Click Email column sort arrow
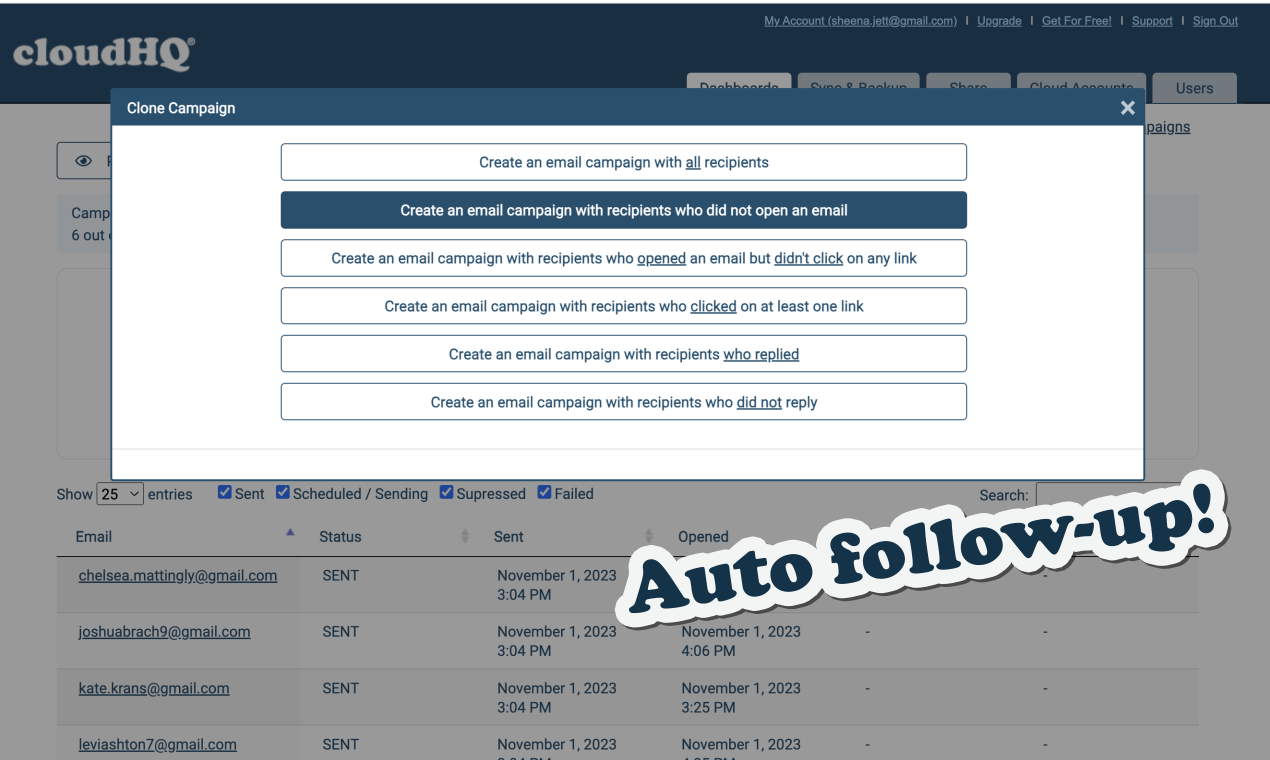This screenshot has height=760, width=1270. (290, 533)
